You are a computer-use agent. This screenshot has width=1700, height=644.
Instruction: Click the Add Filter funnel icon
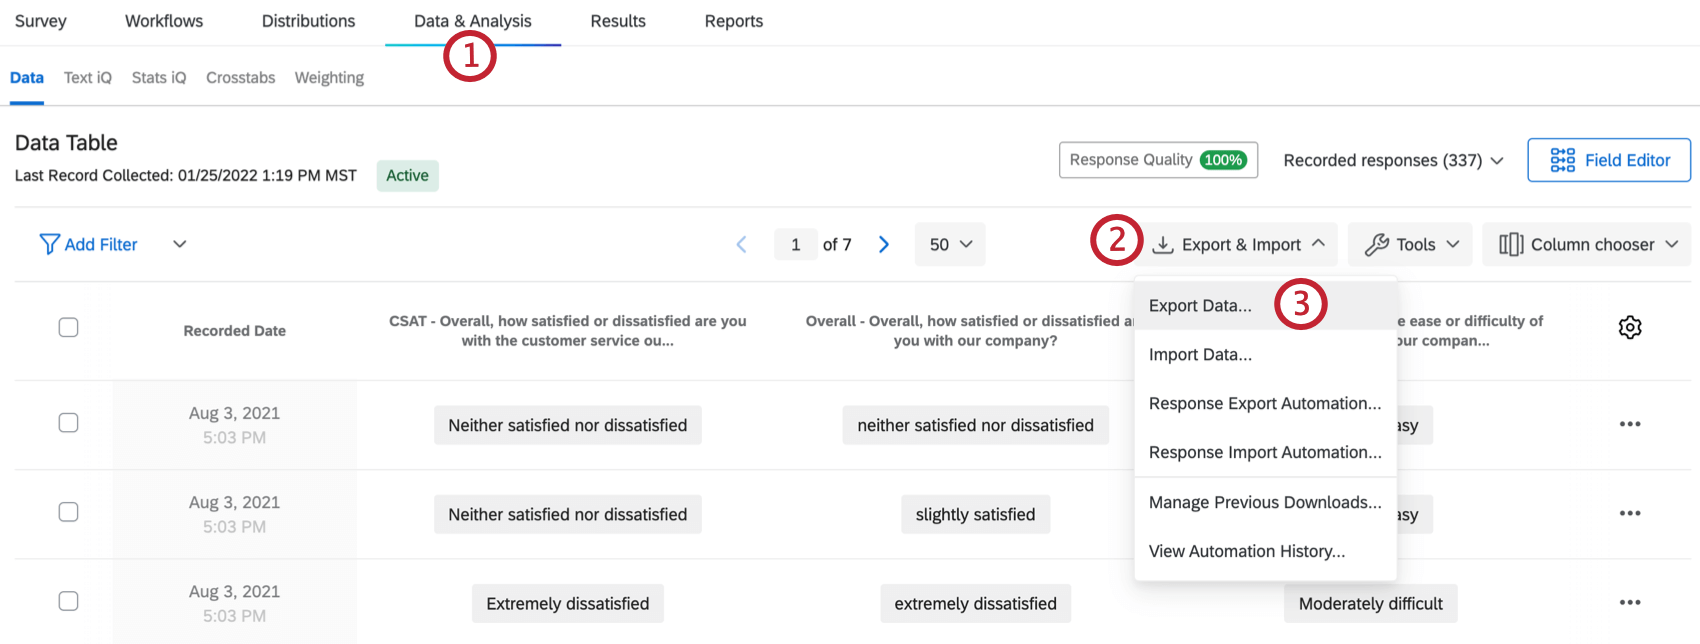coord(49,244)
